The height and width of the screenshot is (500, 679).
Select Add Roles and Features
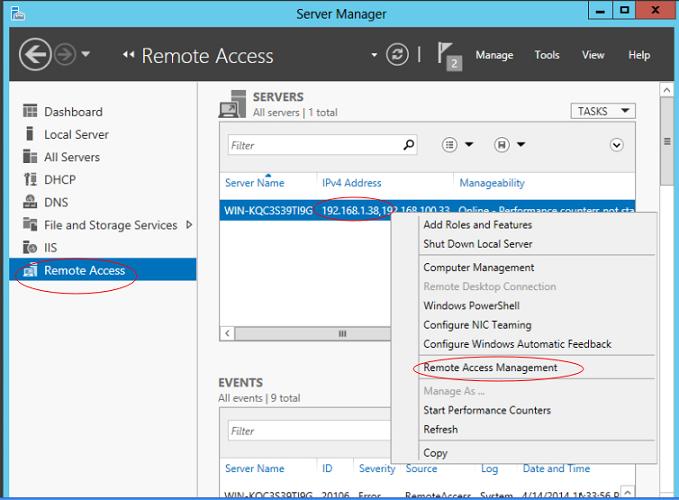click(477, 225)
